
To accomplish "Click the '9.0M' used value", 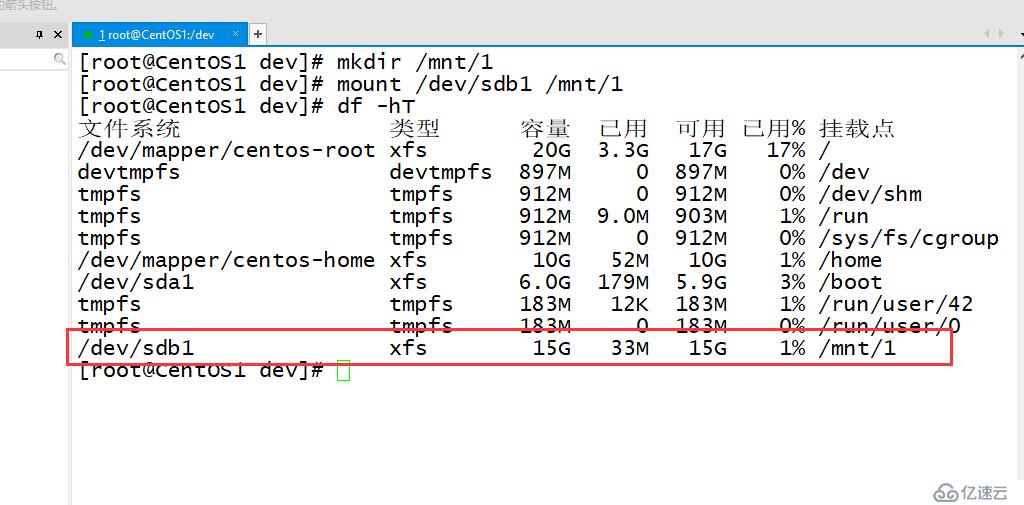I will point(624,216).
